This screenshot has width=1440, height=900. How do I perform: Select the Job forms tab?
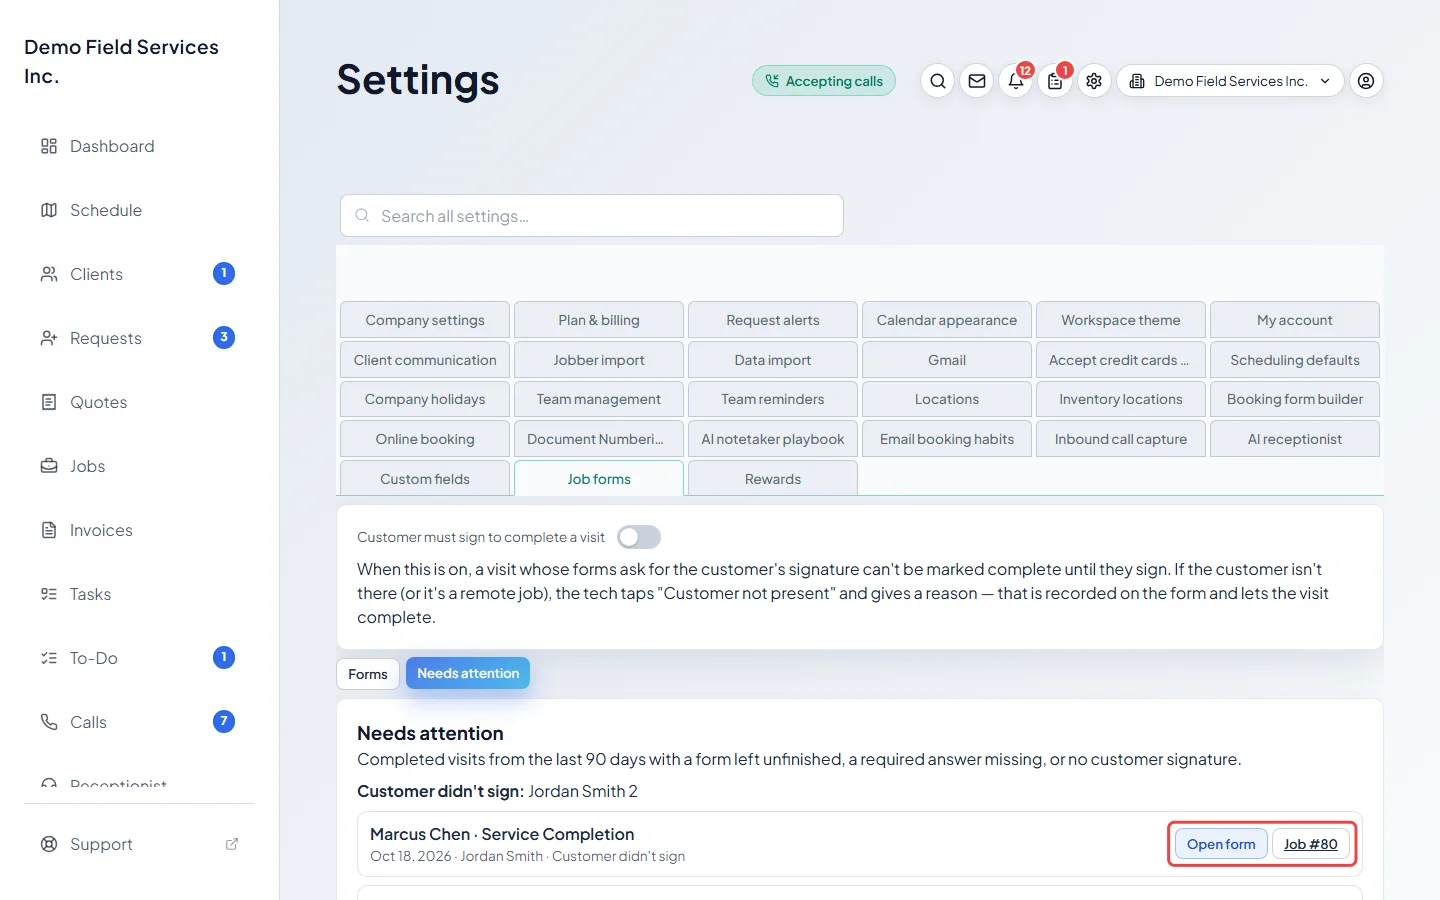pos(599,479)
